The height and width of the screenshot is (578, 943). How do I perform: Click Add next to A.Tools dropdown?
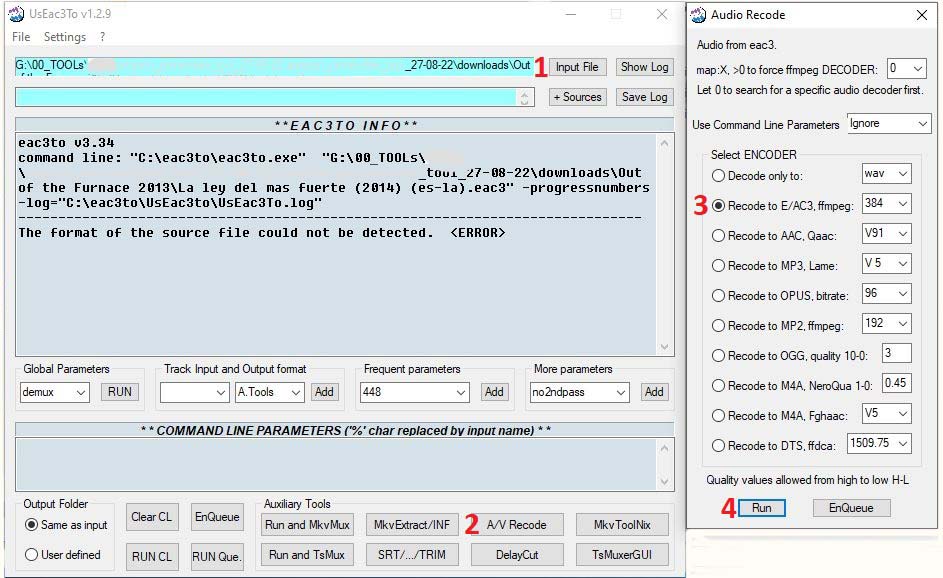tap(324, 392)
